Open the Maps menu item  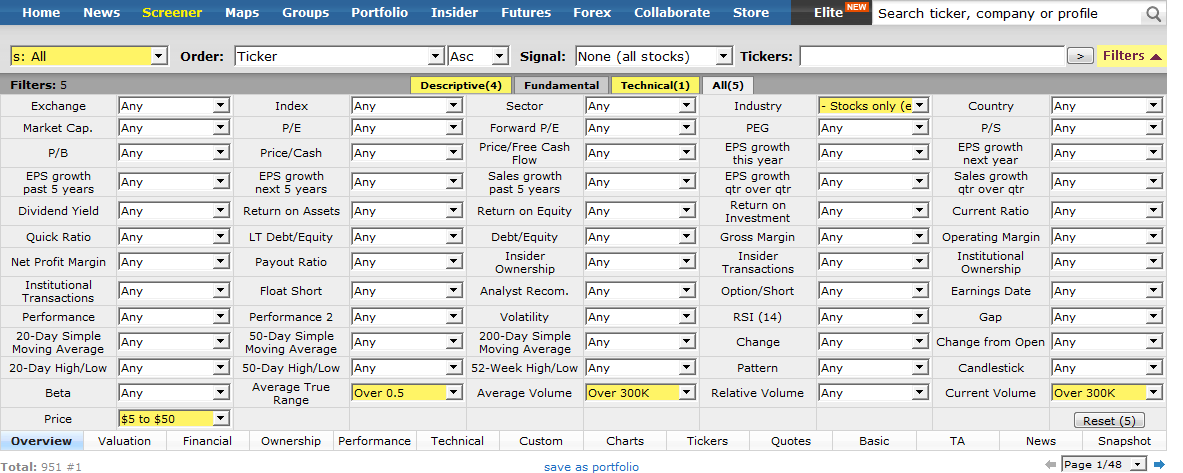[241, 13]
